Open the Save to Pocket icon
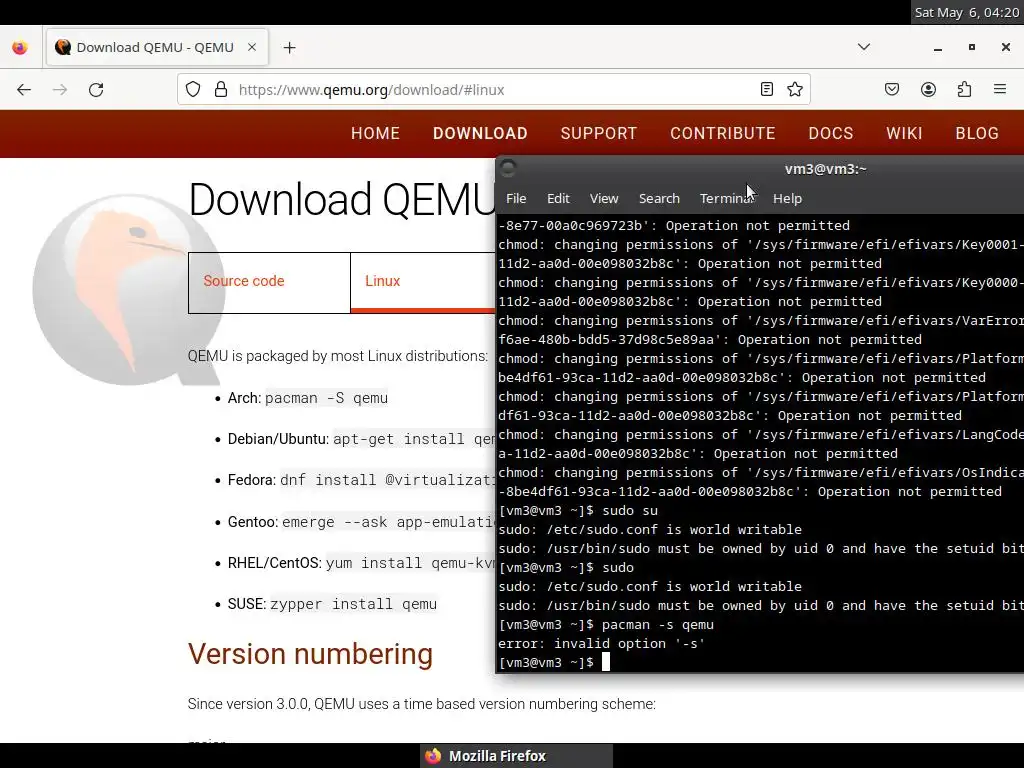The height and width of the screenshot is (768, 1024). tap(892, 89)
